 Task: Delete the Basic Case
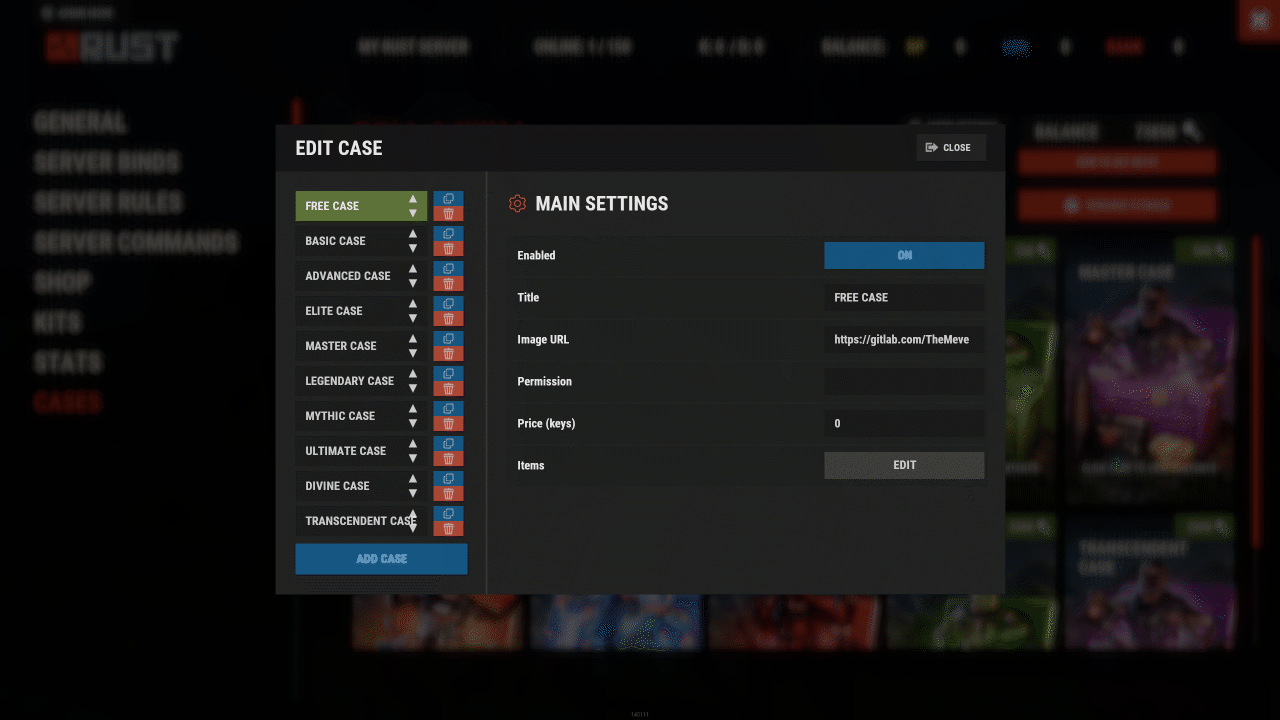coord(448,249)
